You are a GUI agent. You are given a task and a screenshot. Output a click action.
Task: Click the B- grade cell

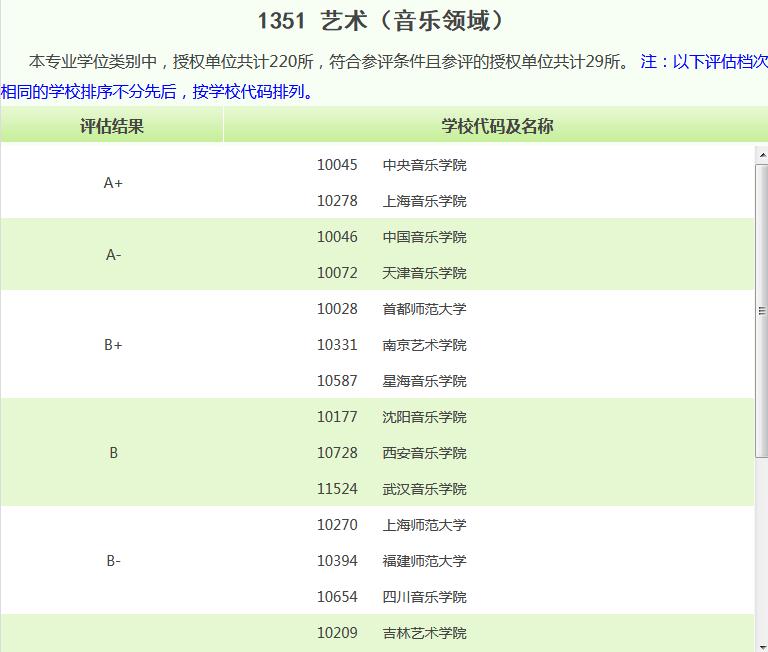click(113, 561)
